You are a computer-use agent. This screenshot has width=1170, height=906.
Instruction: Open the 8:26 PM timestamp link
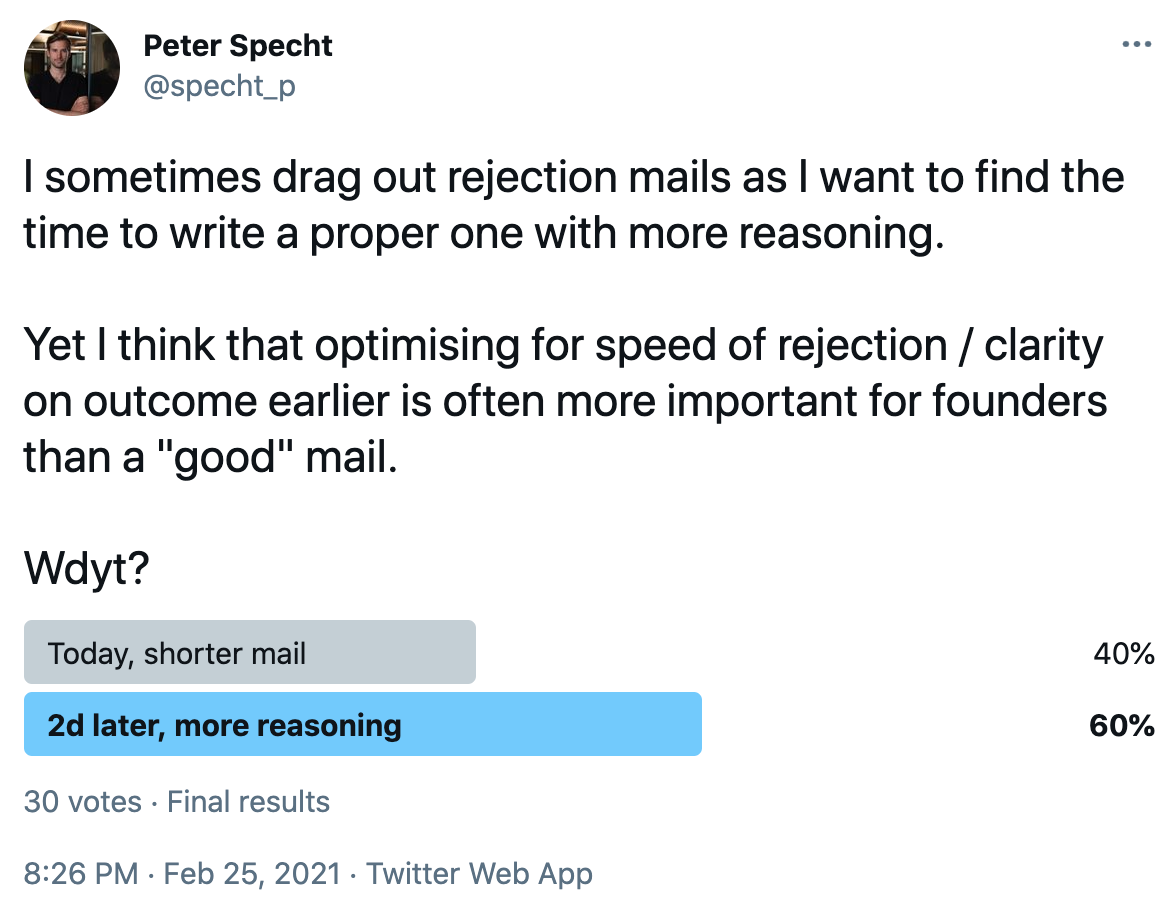point(81,873)
